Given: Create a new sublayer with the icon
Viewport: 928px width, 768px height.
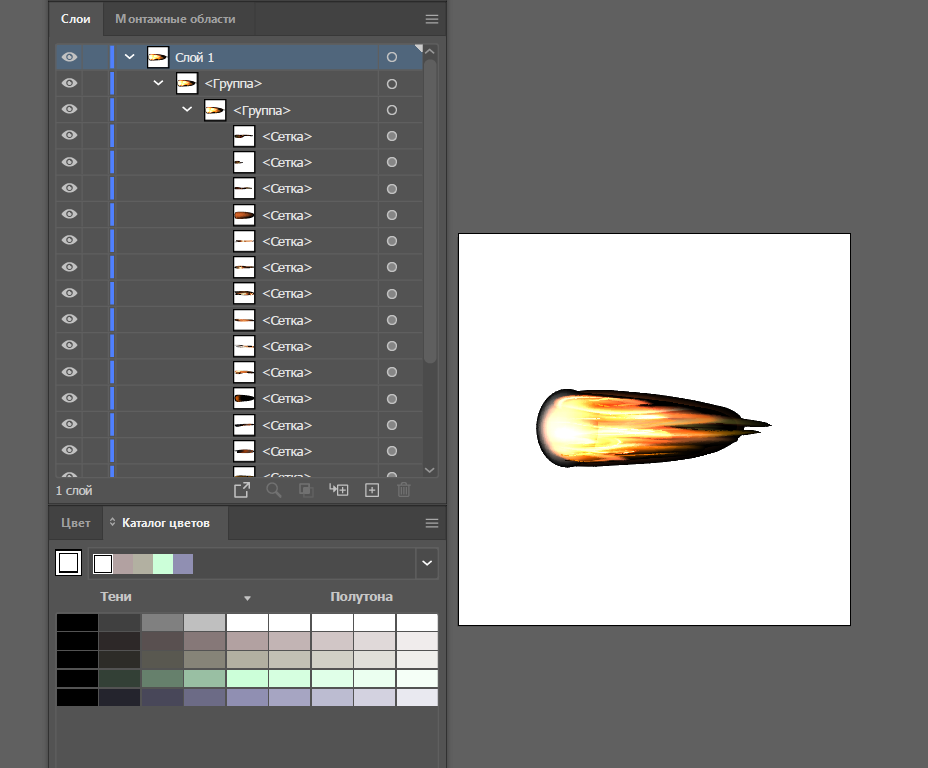Looking at the screenshot, I should point(339,490).
